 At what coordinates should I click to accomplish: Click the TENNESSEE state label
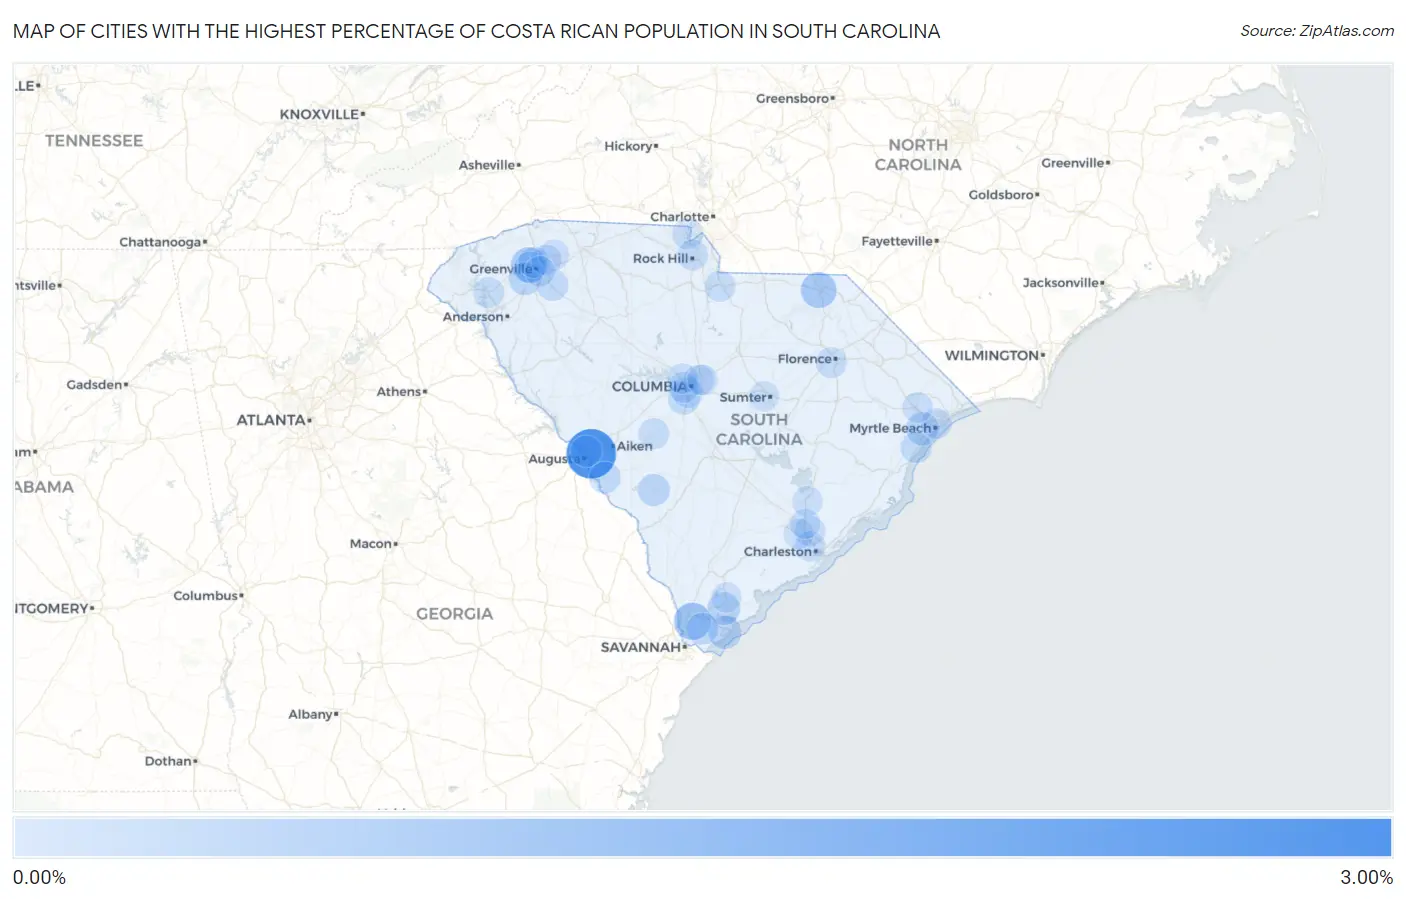pos(94,141)
